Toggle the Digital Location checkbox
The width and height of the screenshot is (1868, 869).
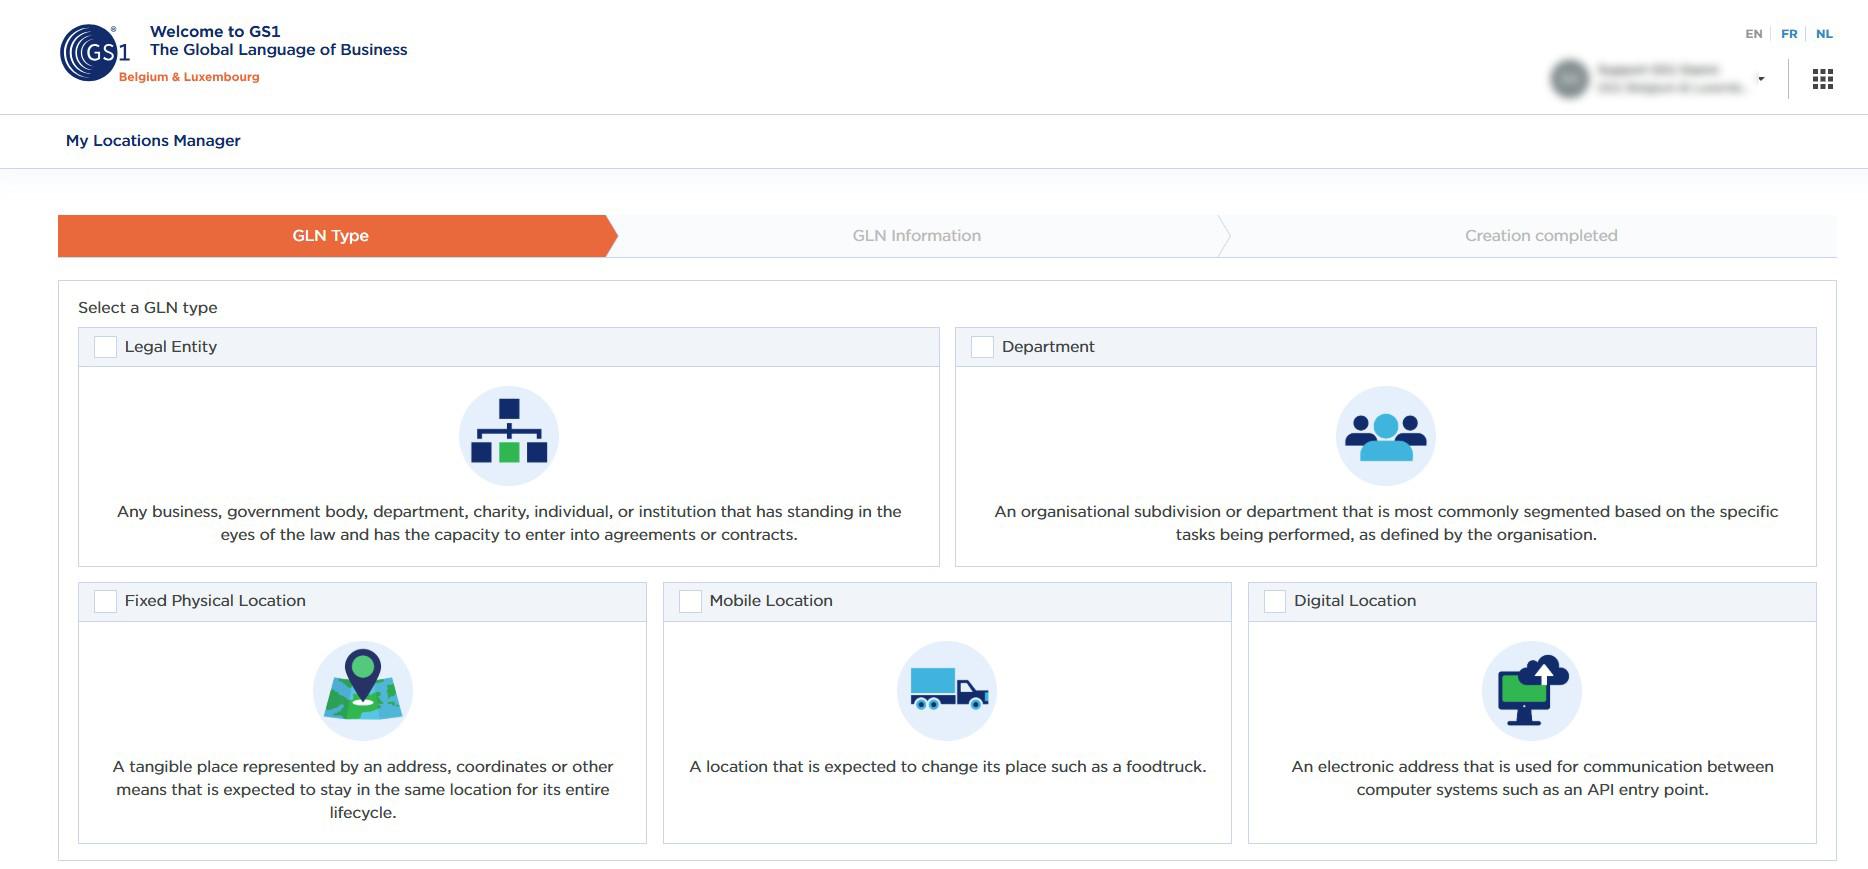[1274, 601]
